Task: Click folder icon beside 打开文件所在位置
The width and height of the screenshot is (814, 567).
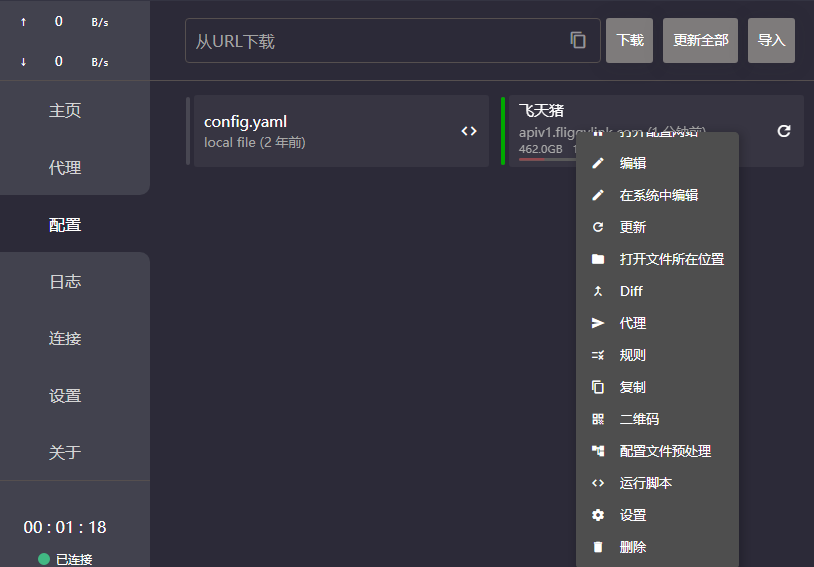Action: tap(598, 259)
